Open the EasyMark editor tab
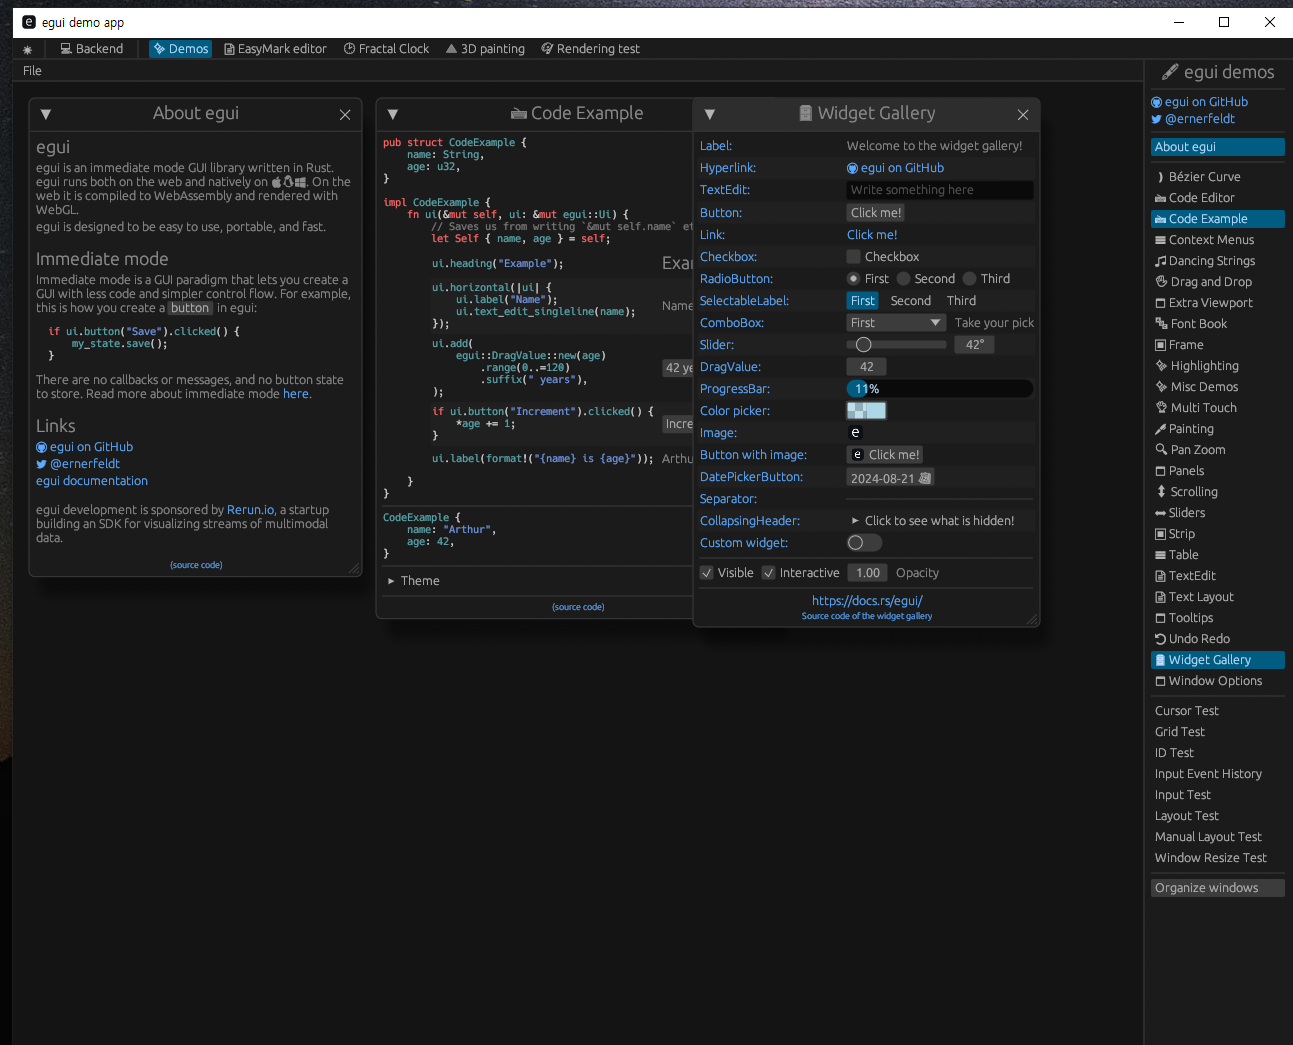This screenshot has height=1045, width=1293. point(275,49)
